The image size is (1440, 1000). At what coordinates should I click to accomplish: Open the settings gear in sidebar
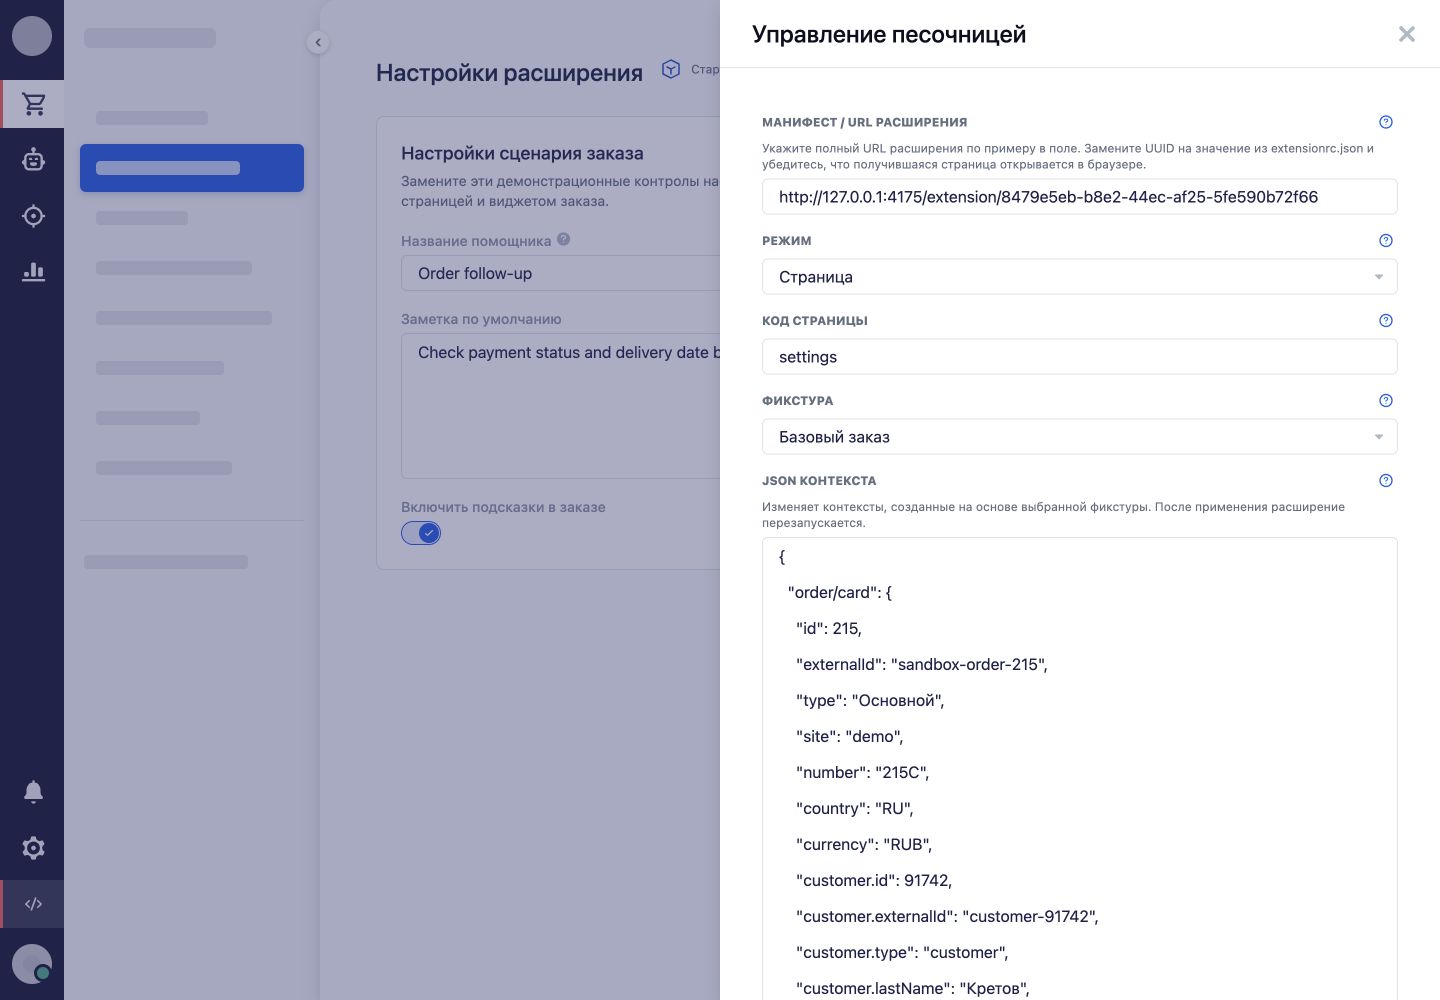[33, 848]
